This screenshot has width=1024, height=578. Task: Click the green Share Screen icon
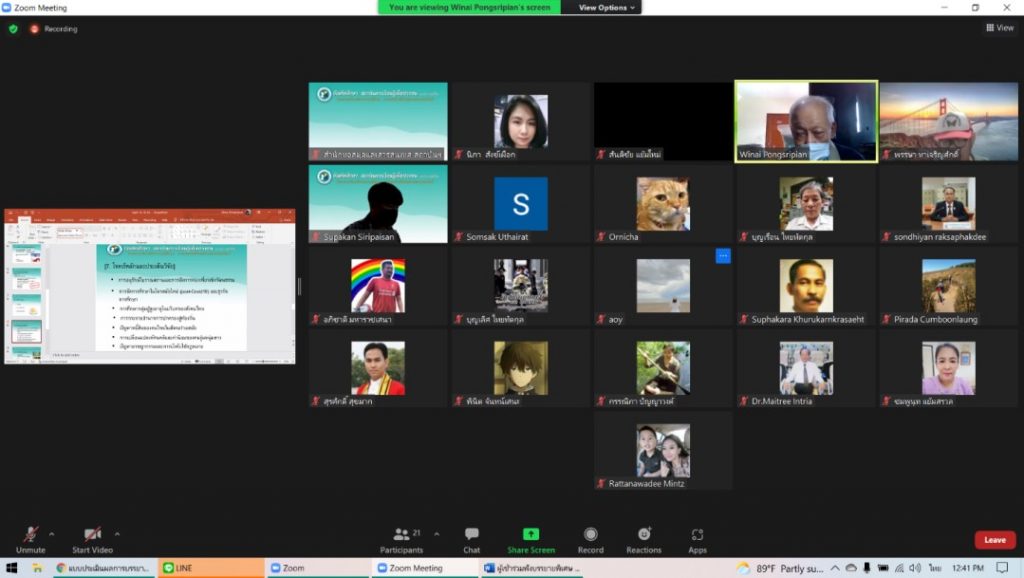coord(531,535)
